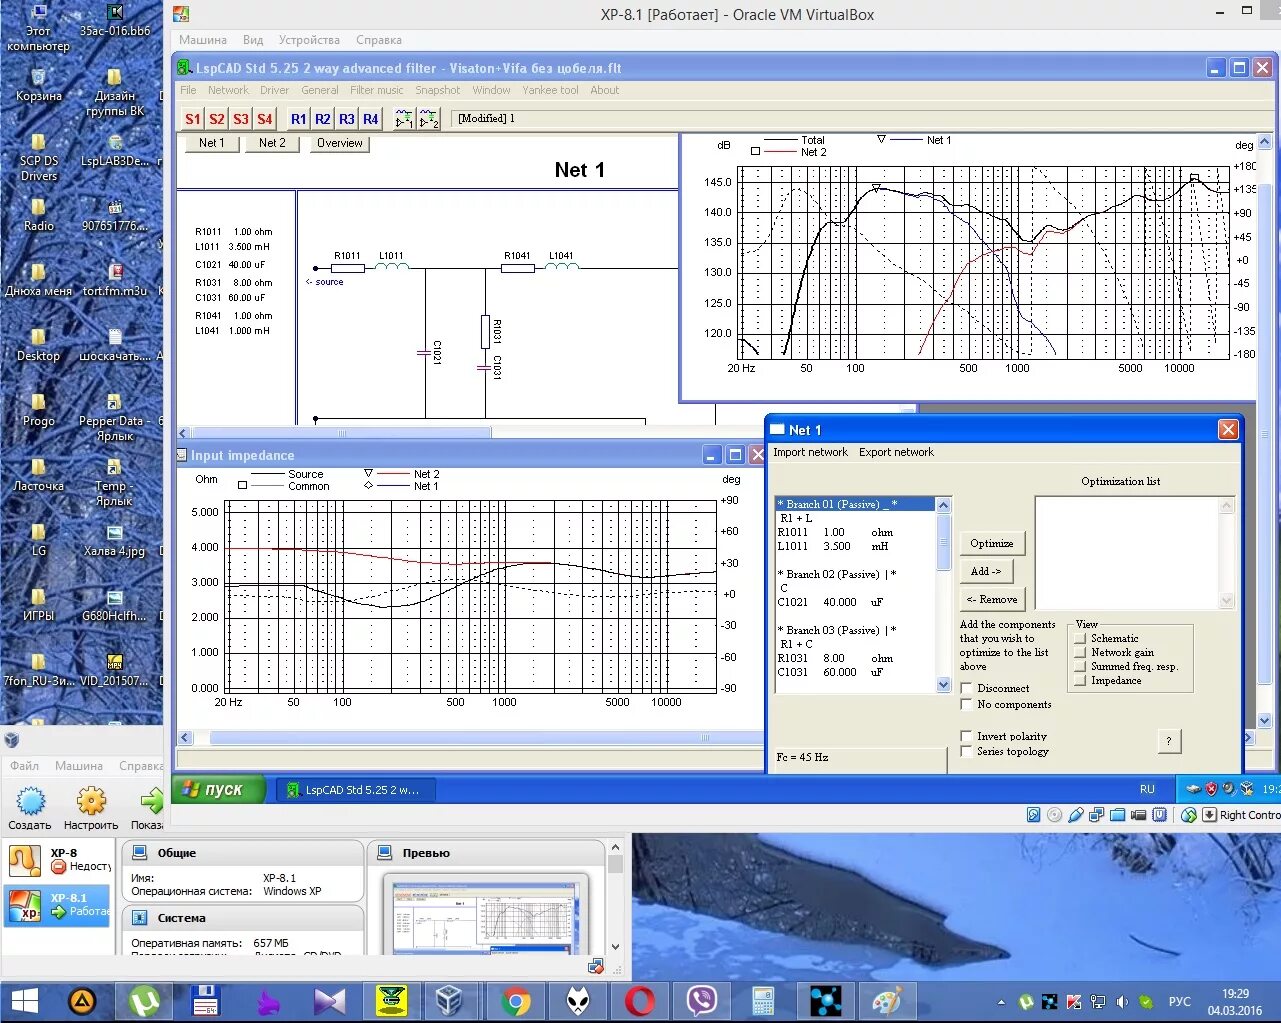The height and width of the screenshot is (1023, 1281).
Task: Recall snapshot R3 in the toolbar
Action: [347, 119]
